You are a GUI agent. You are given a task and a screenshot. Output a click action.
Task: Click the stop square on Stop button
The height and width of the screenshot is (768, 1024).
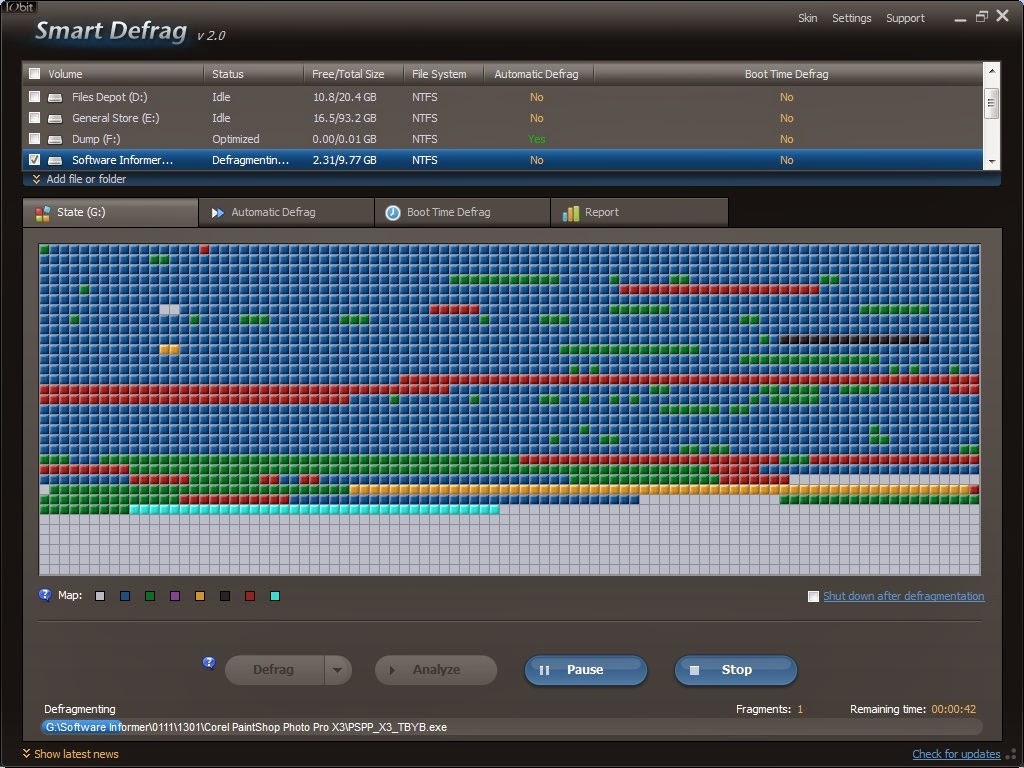click(694, 670)
